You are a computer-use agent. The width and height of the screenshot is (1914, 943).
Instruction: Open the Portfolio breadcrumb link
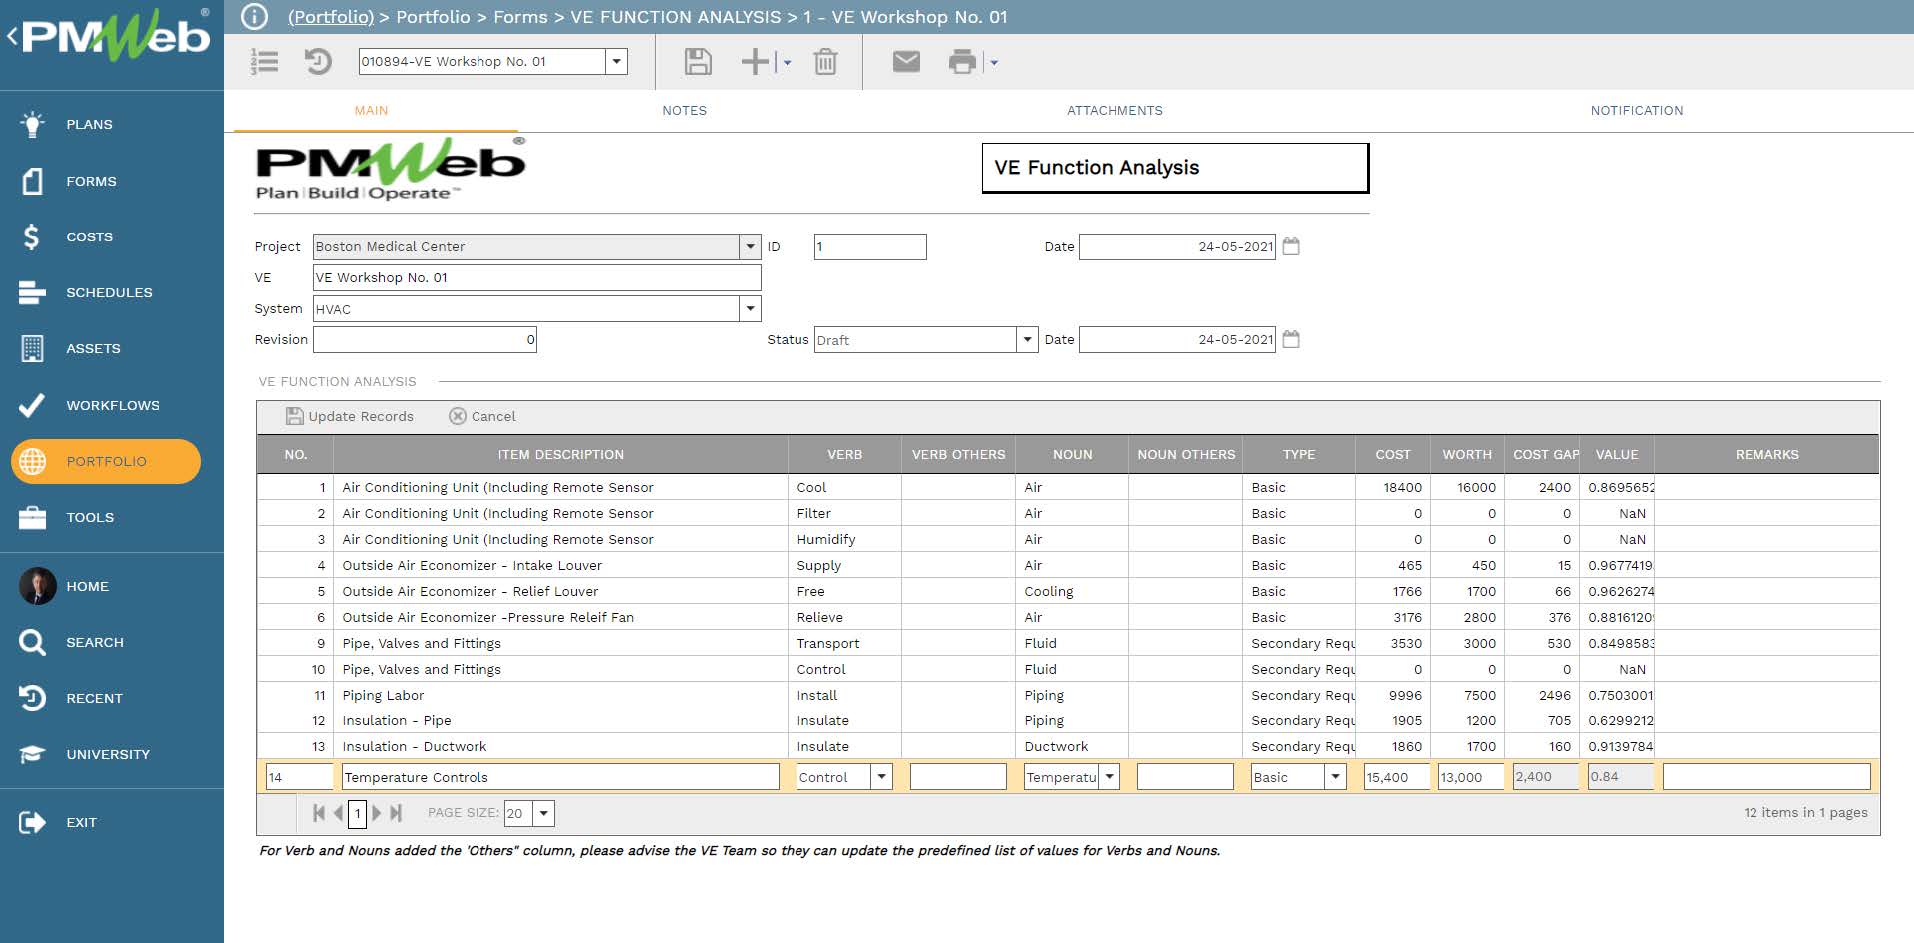(x=329, y=17)
